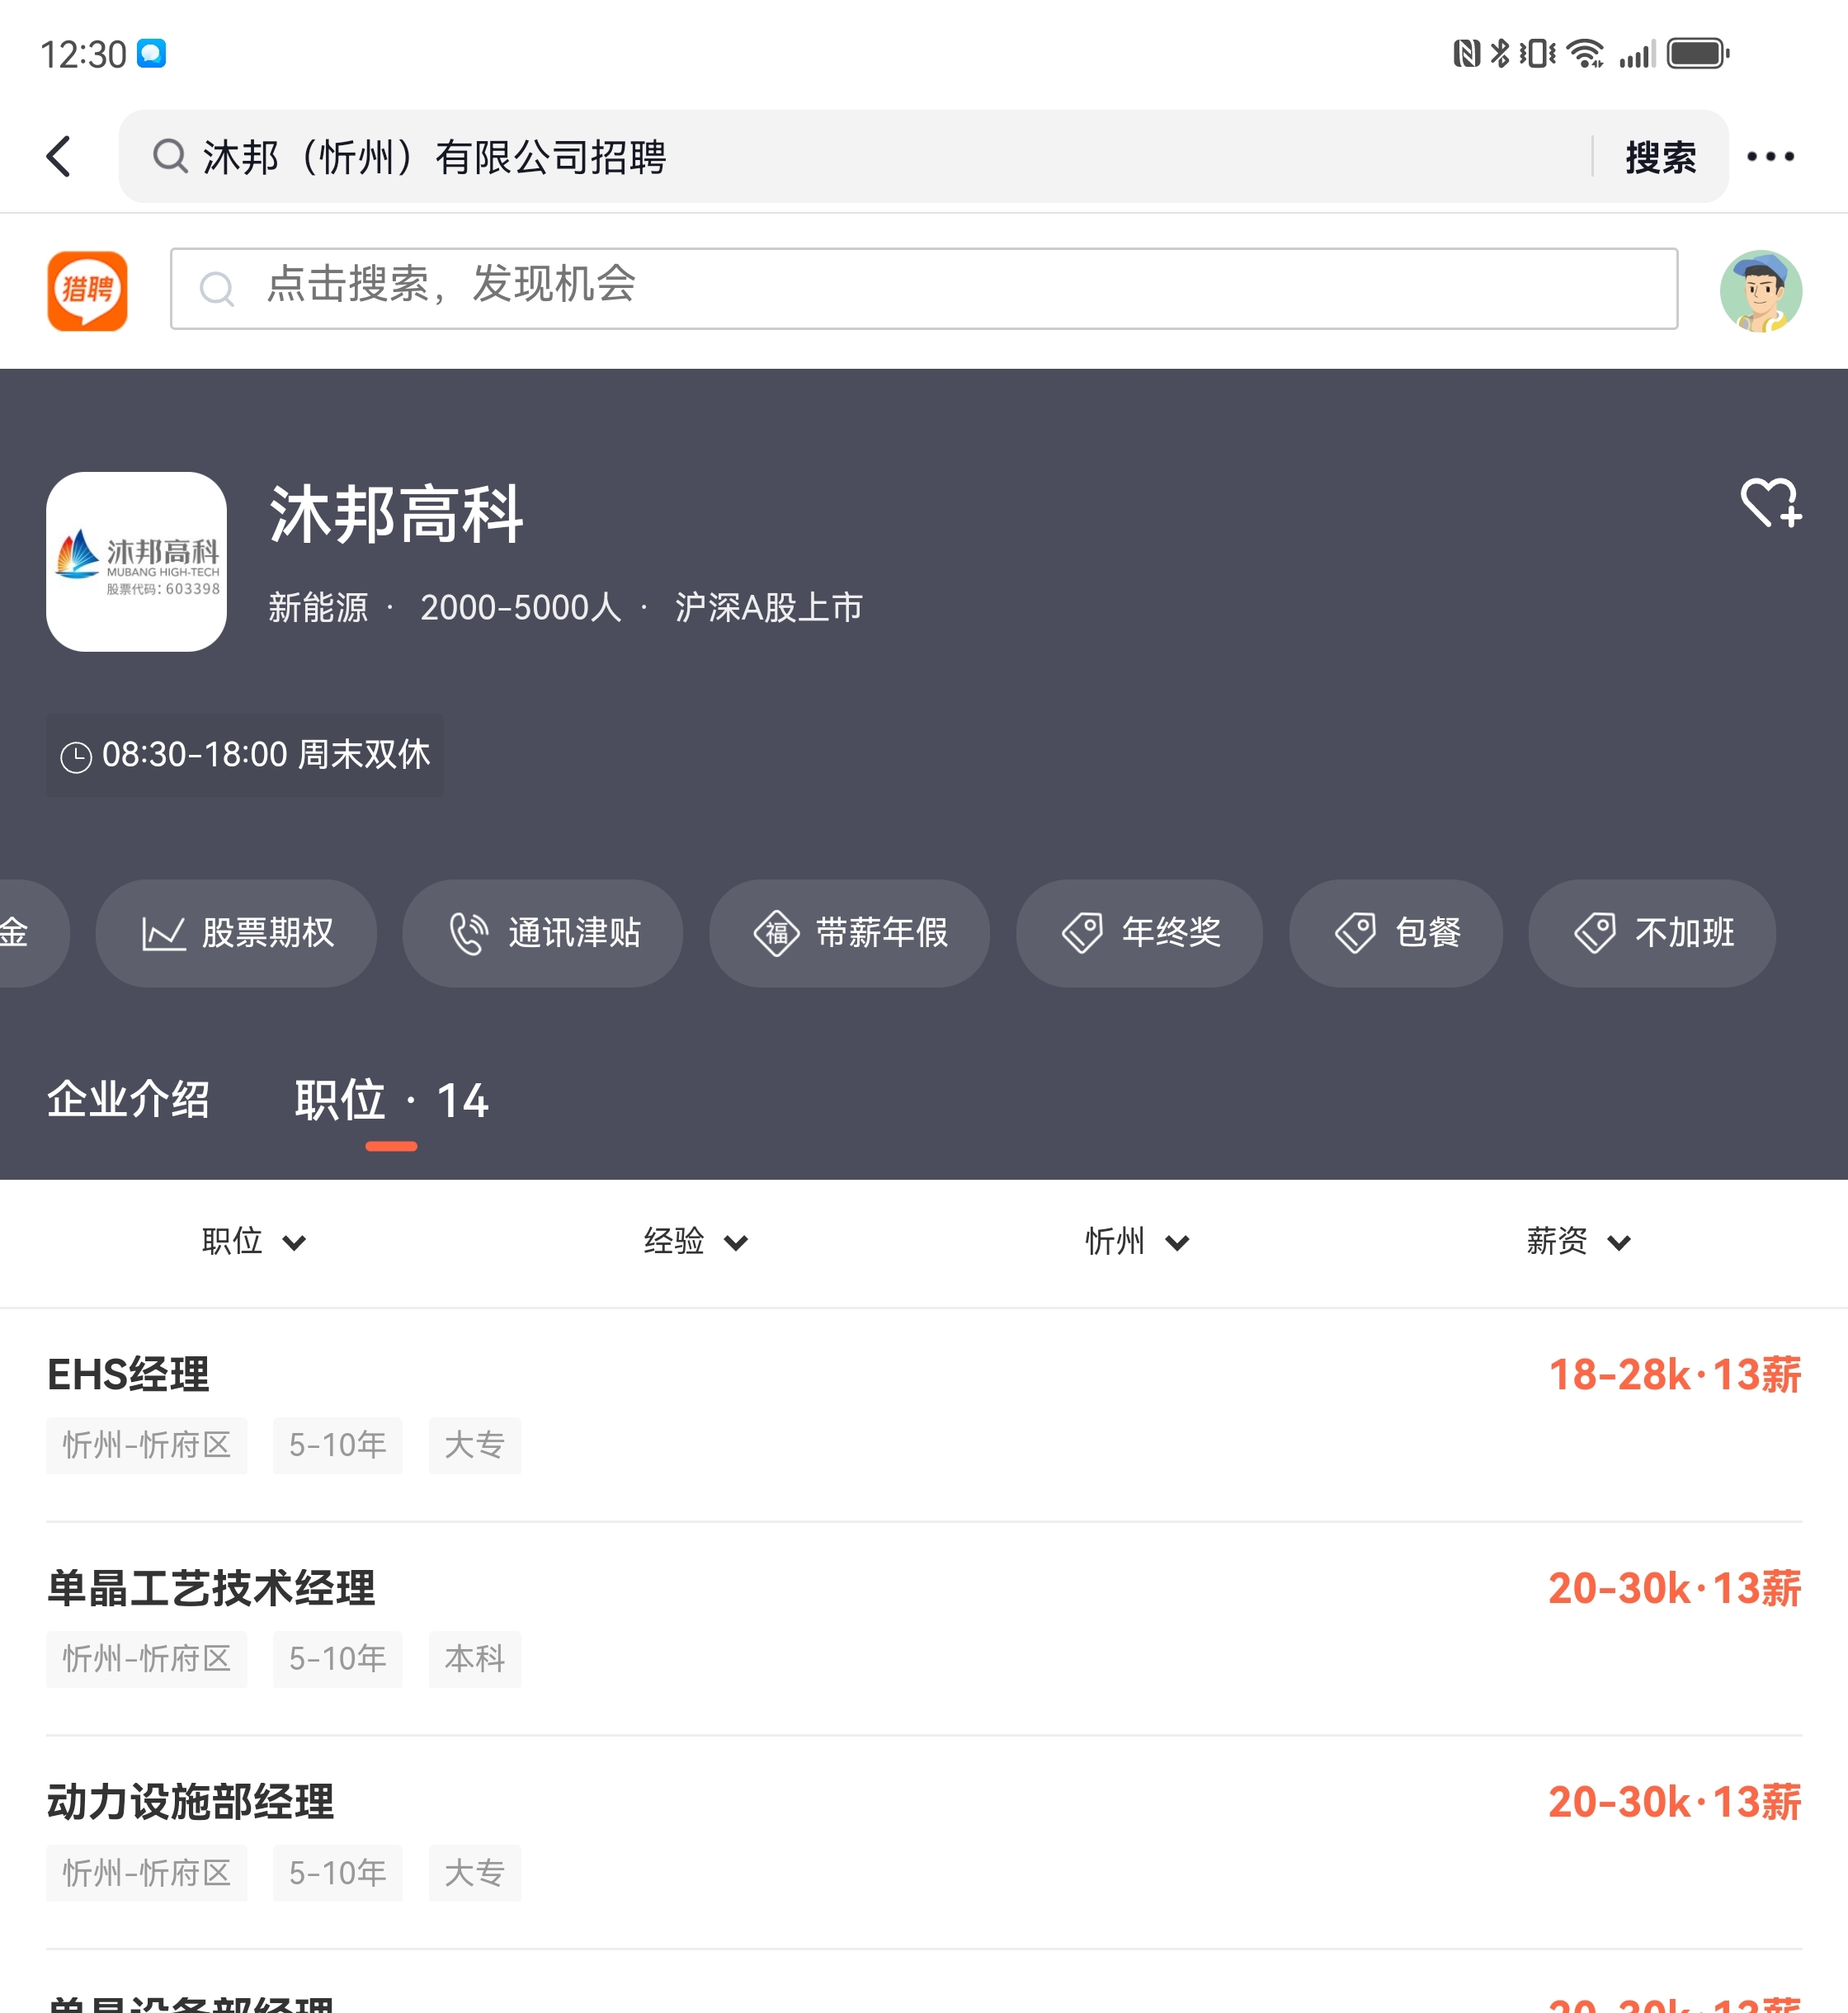
Task: Expand the 薪资 salary filter
Action: [x=1578, y=1242]
